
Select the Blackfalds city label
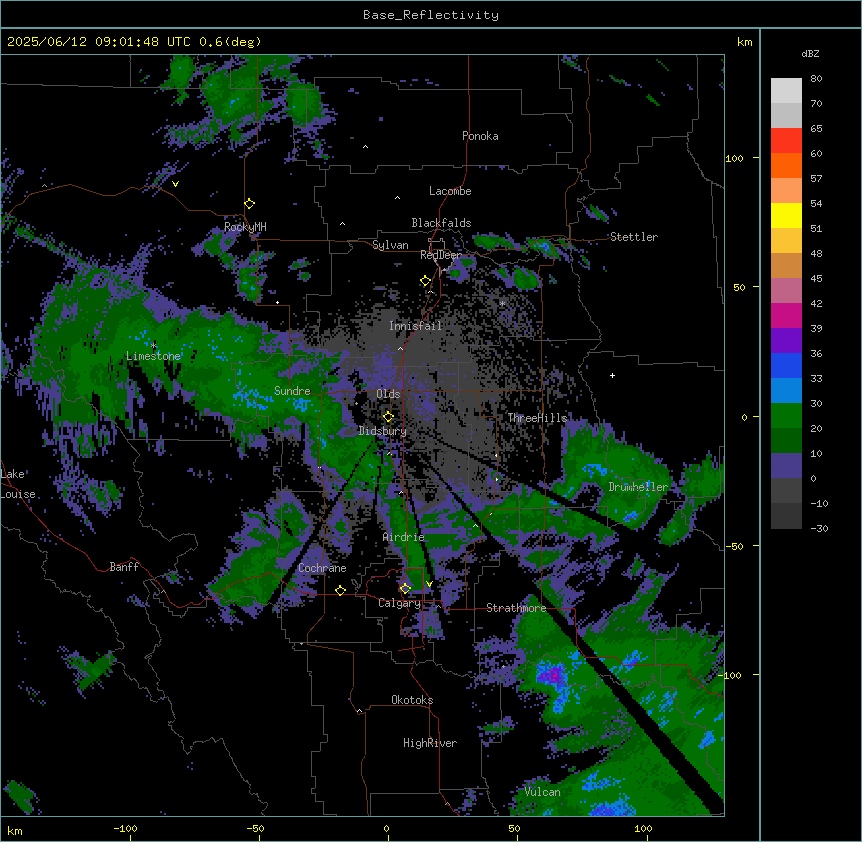[441, 223]
